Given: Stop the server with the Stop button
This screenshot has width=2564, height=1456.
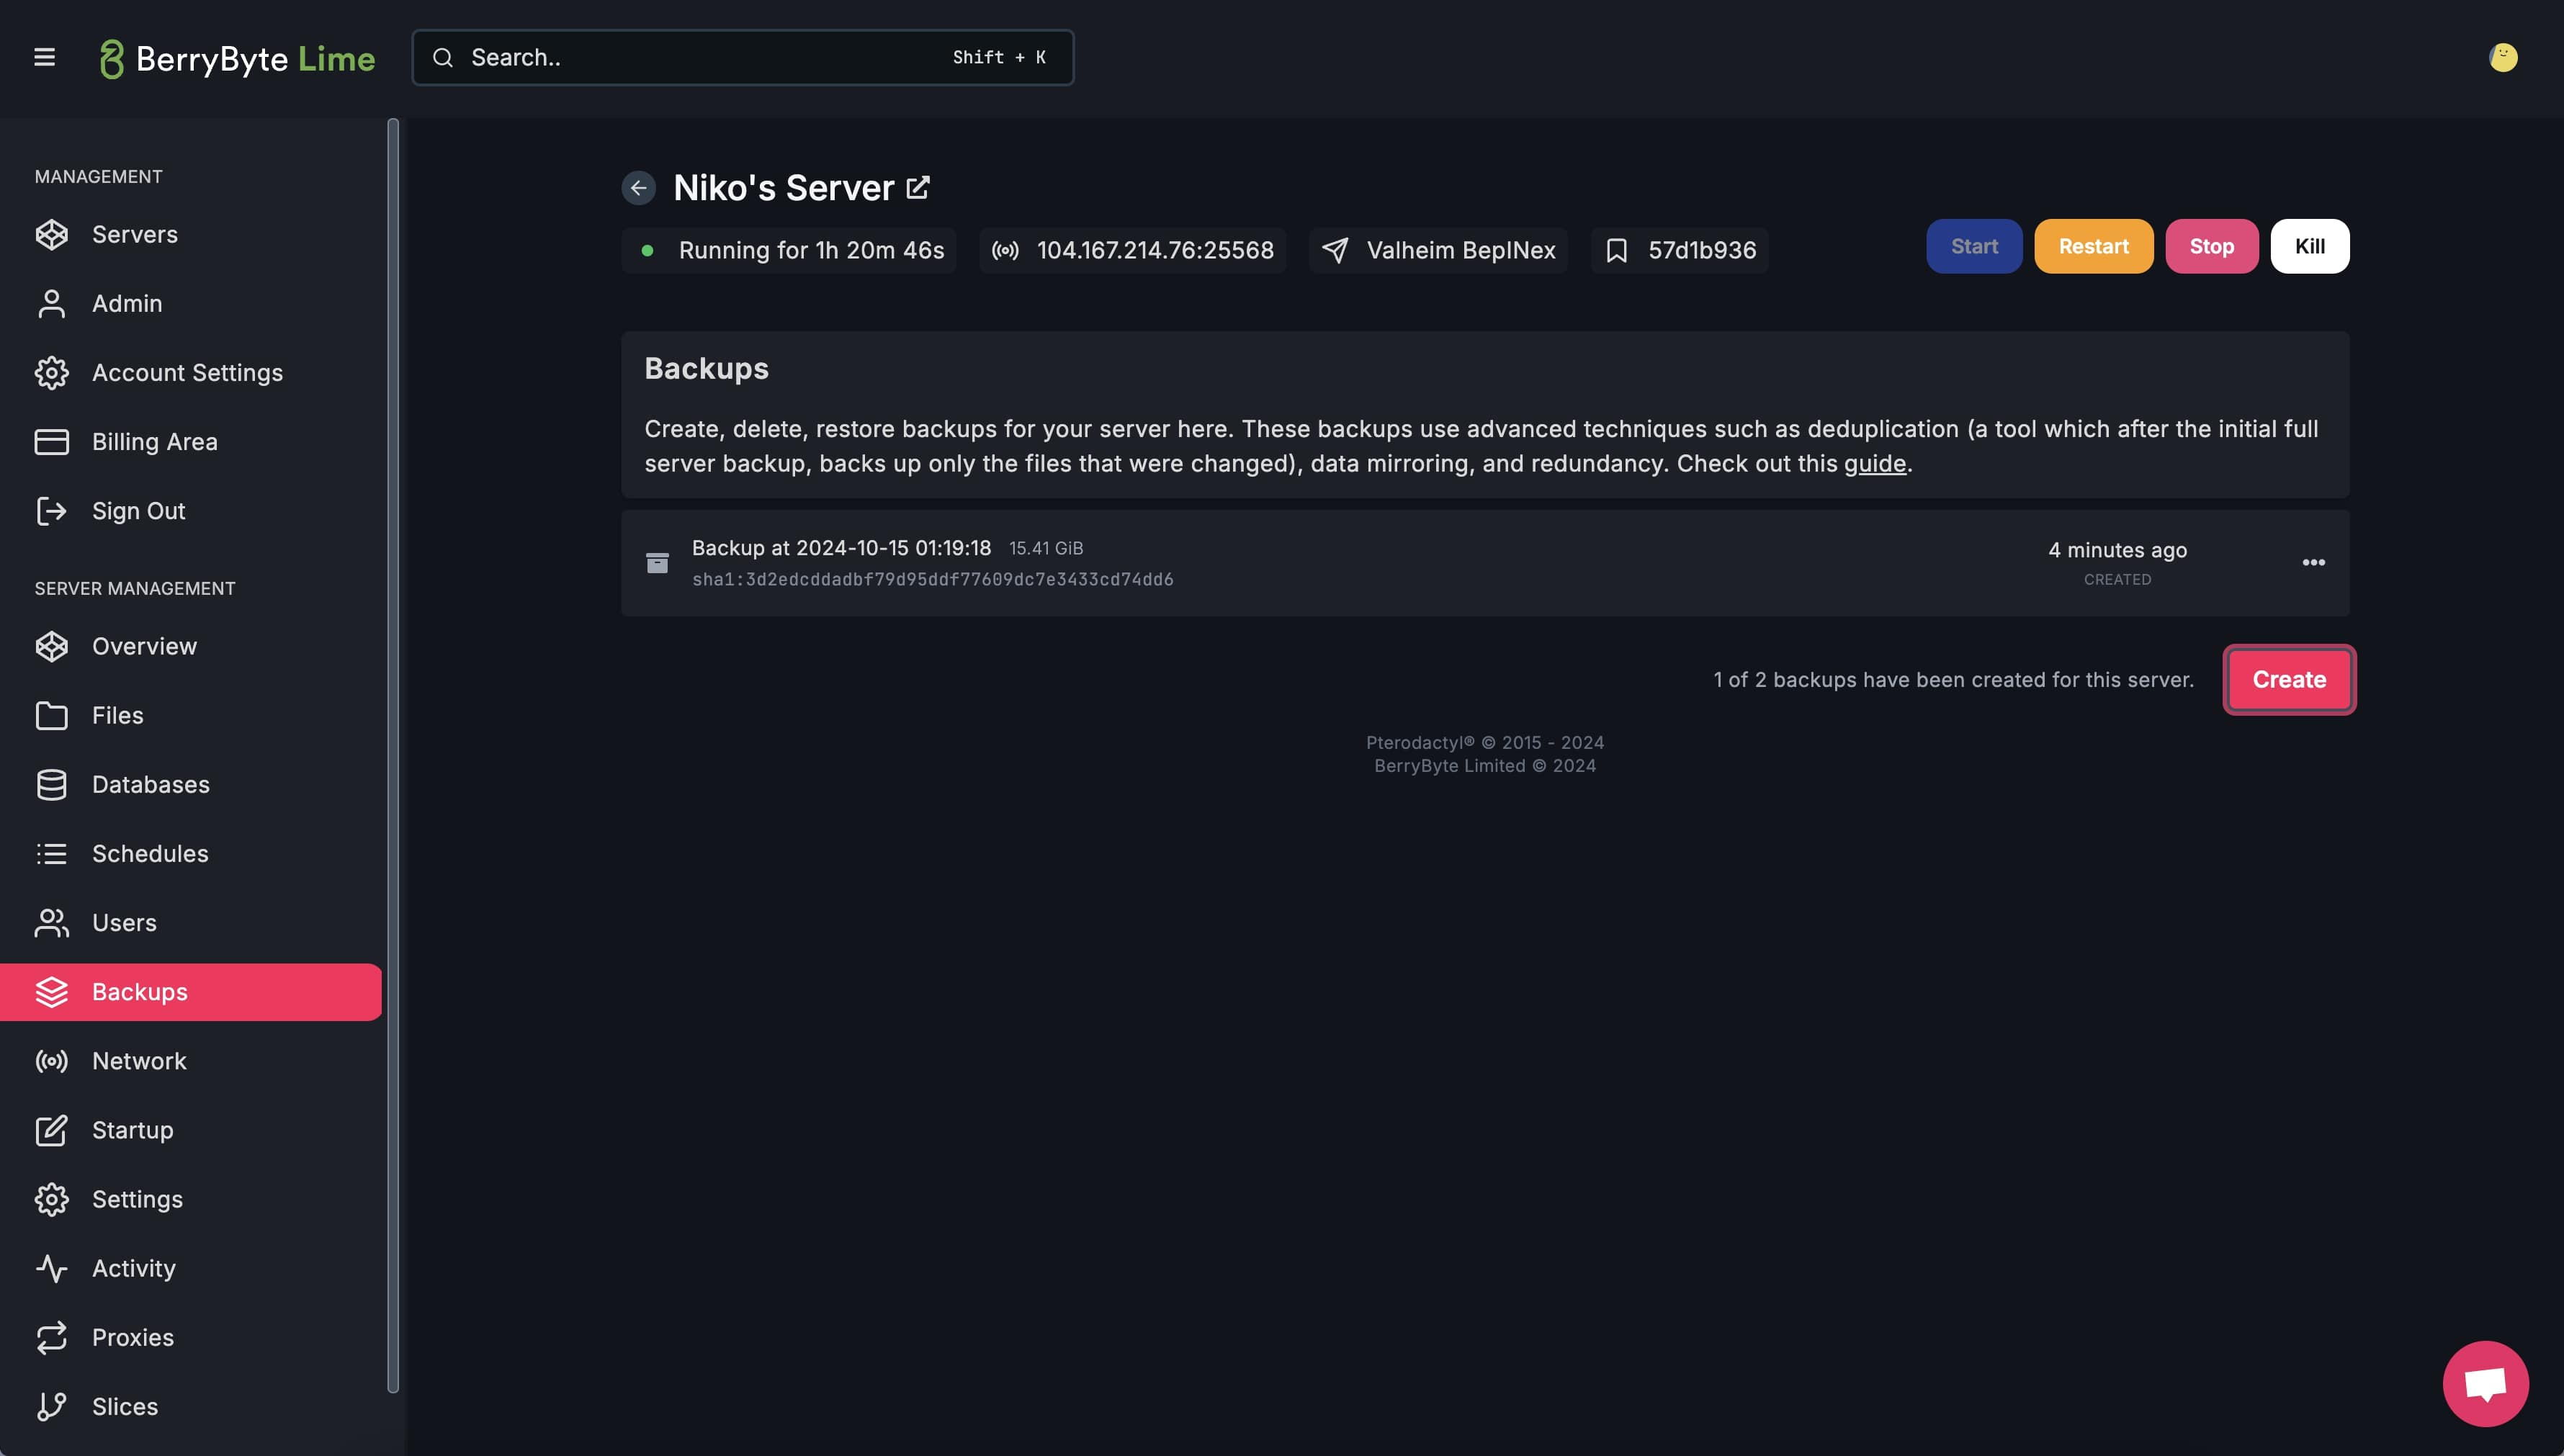Looking at the screenshot, I should (x=2211, y=246).
